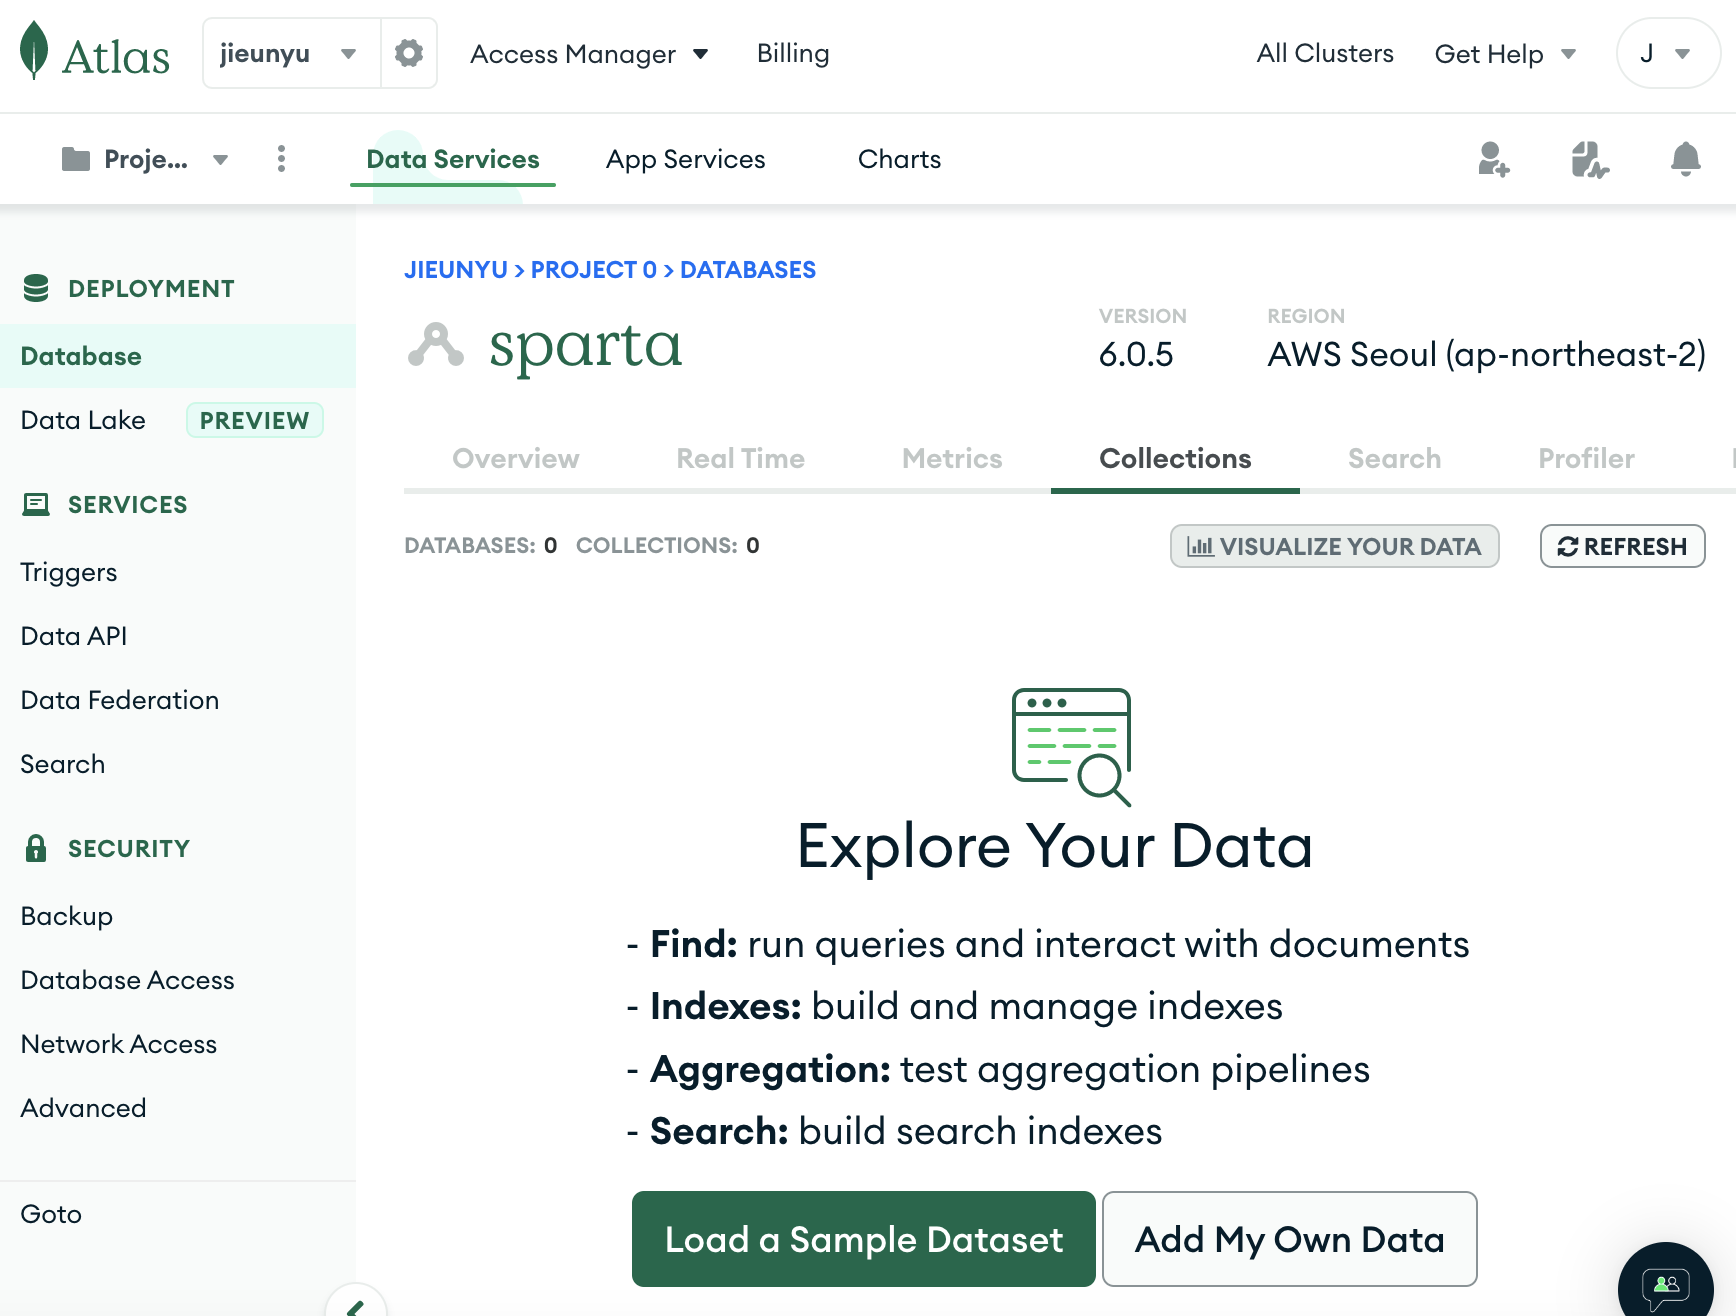
Task: Open Database Access settings
Action: pyautogui.click(x=128, y=980)
